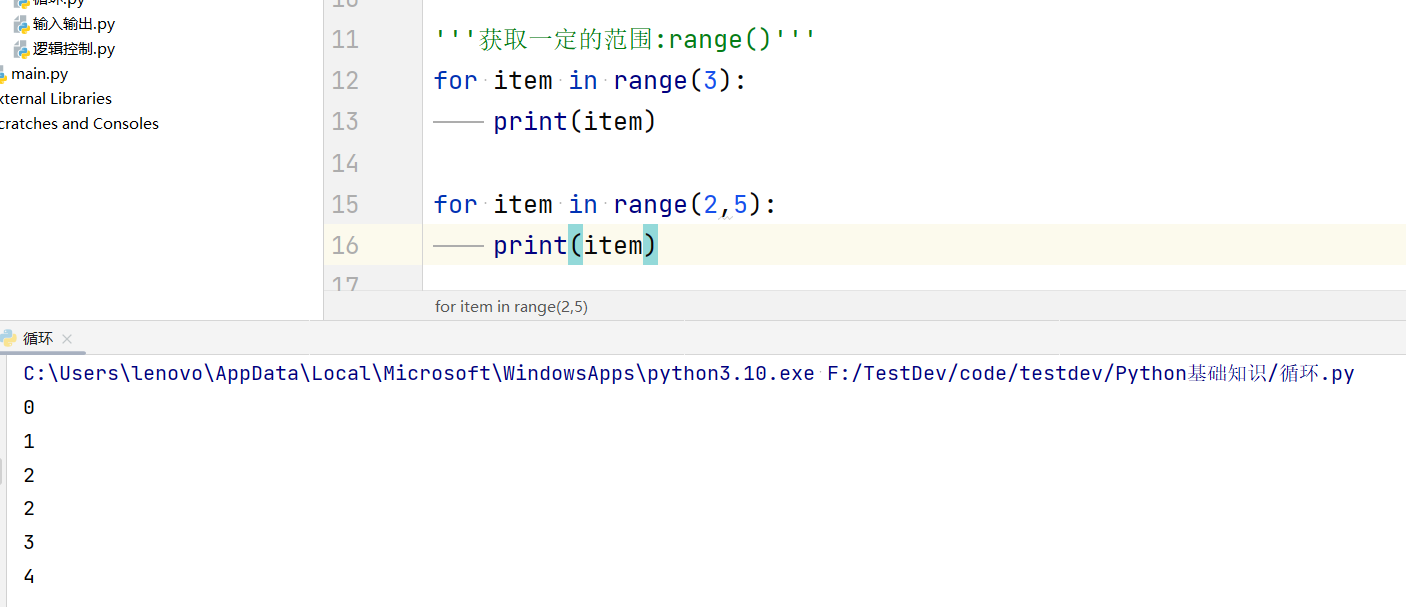Switch to the 循环 run tab
Viewport: 1406px width, 607px height.
pyautogui.click(x=38, y=339)
